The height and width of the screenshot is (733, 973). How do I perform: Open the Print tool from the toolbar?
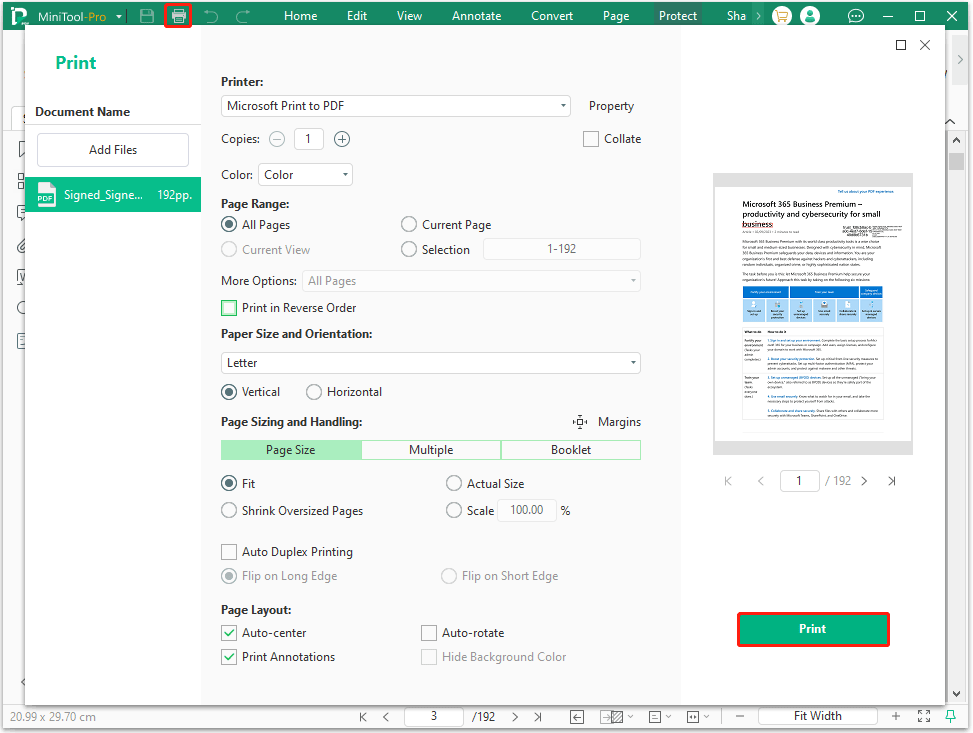(x=177, y=15)
